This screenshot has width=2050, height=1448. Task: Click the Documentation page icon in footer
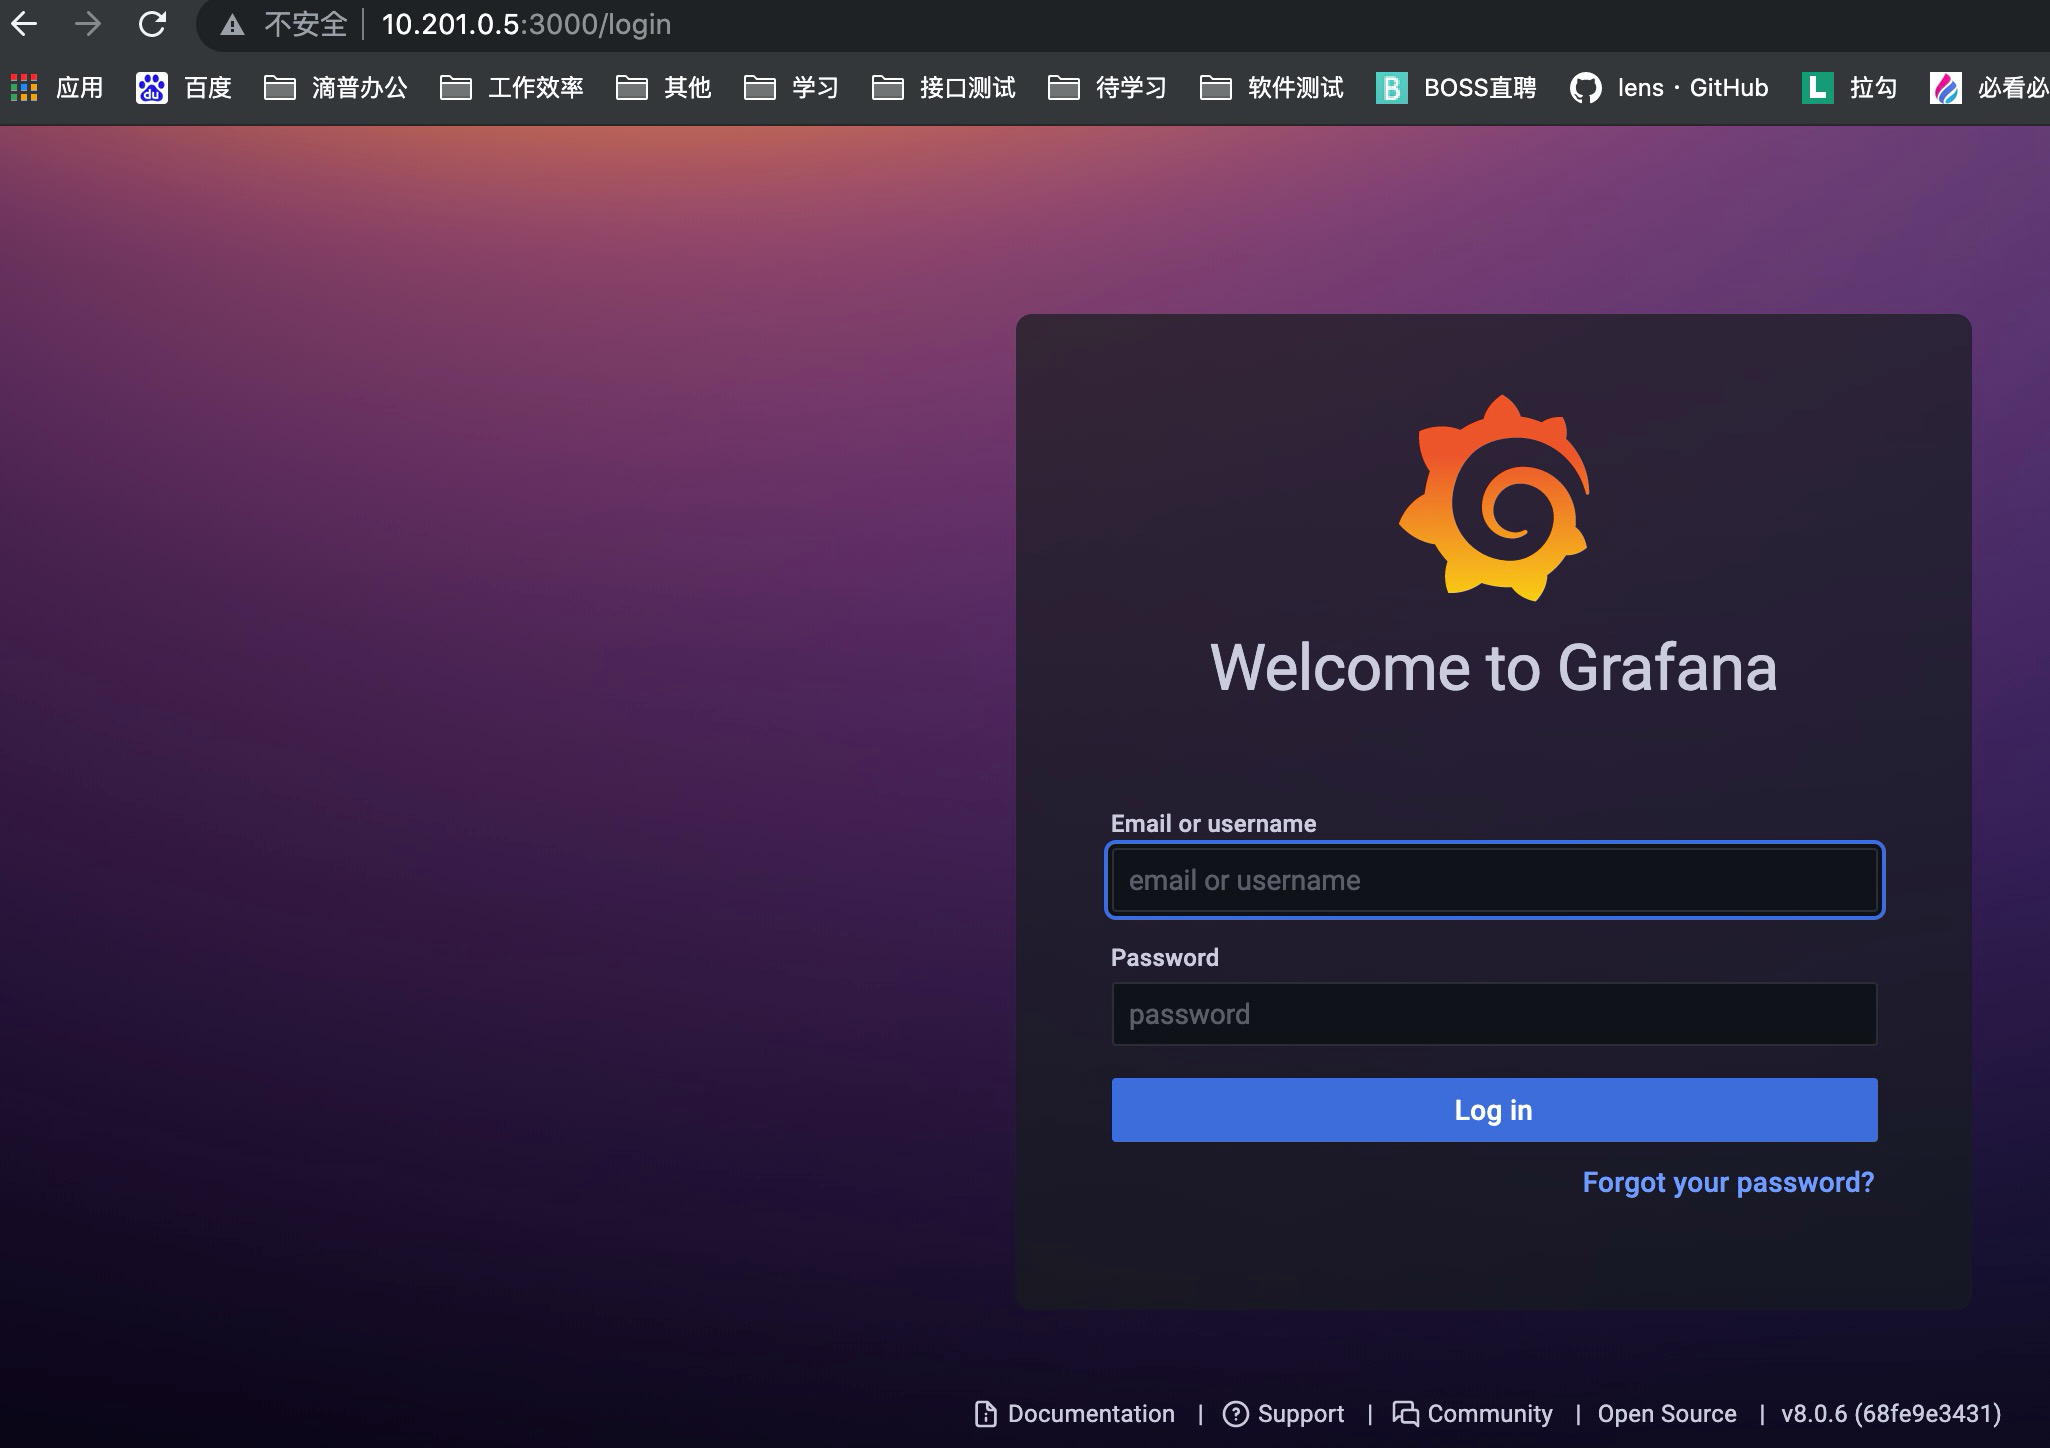coord(985,1414)
